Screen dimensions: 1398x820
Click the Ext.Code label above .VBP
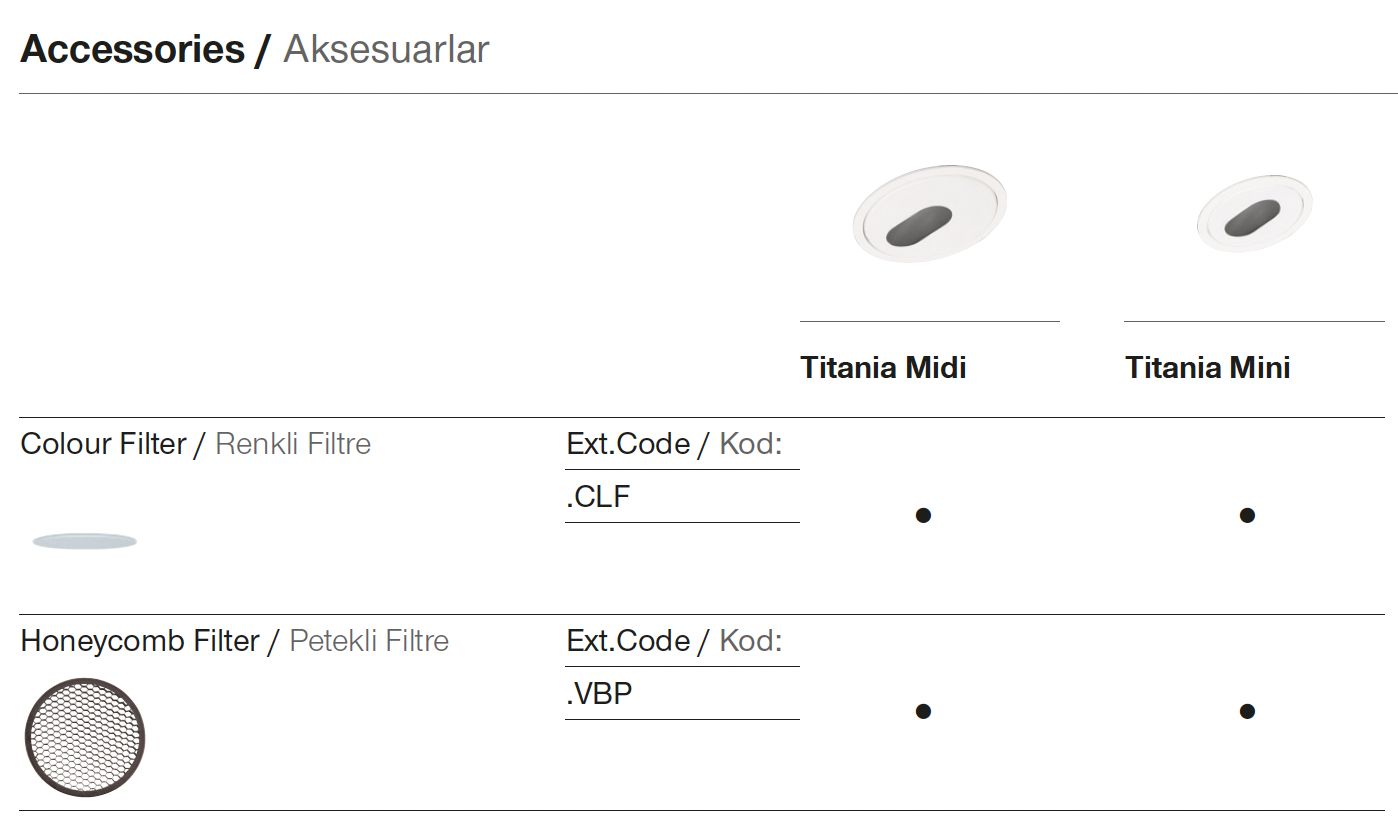628,641
